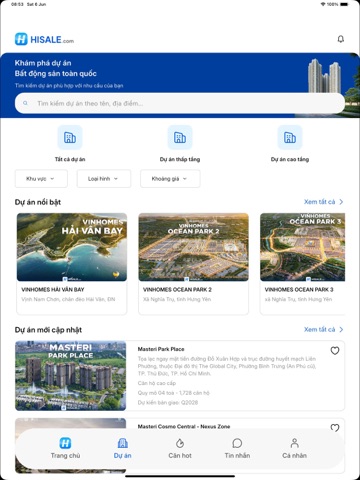Open the Căn hot tab
Viewport: 360px width, 480px height.
coord(180,448)
